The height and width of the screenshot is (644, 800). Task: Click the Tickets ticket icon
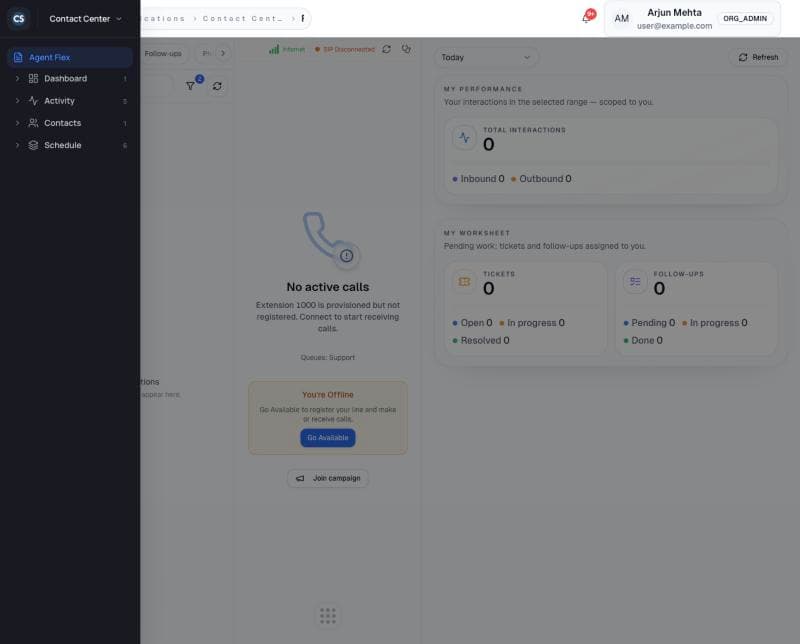(x=464, y=282)
